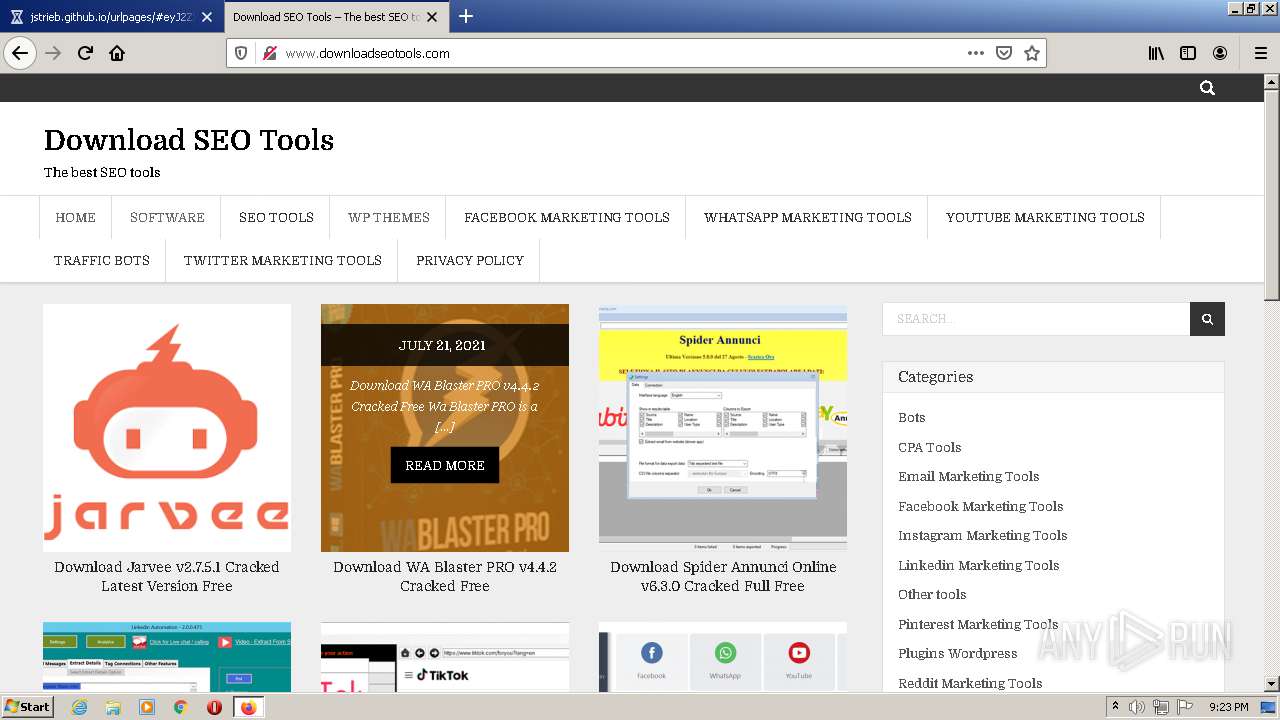Click the browser address bar URL
This screenshot has width=1280, height=720.
tap(367, 53)
